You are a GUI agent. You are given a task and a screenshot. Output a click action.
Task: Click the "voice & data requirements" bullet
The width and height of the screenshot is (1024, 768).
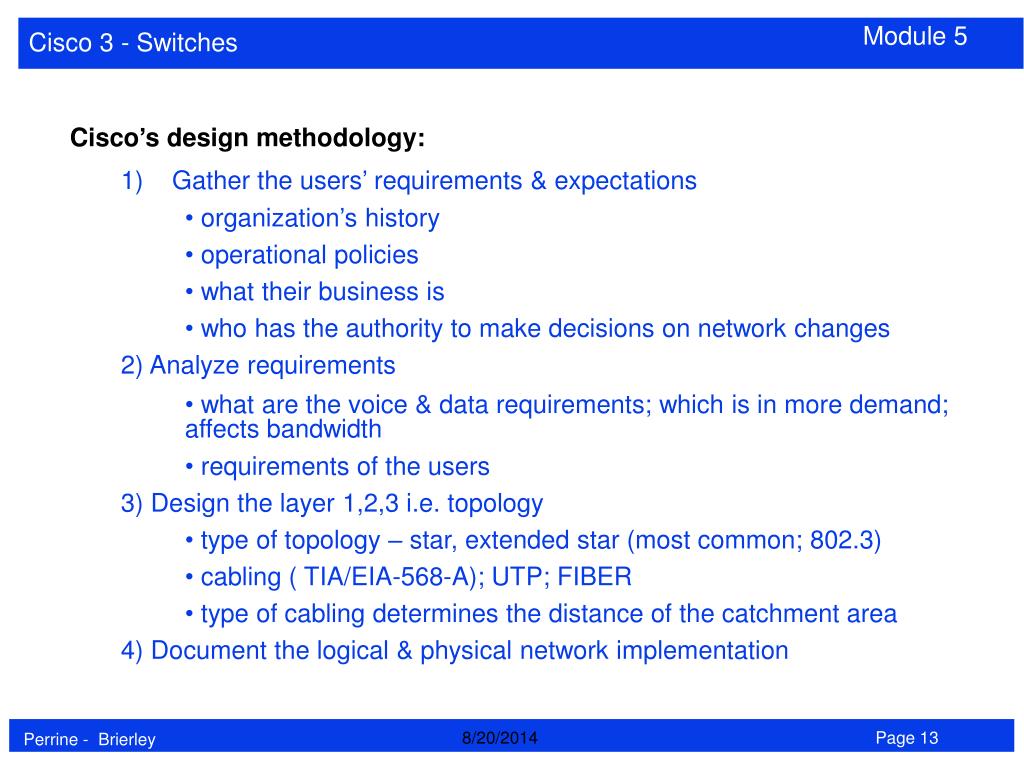pyautogui.click(x=573, y=404)
